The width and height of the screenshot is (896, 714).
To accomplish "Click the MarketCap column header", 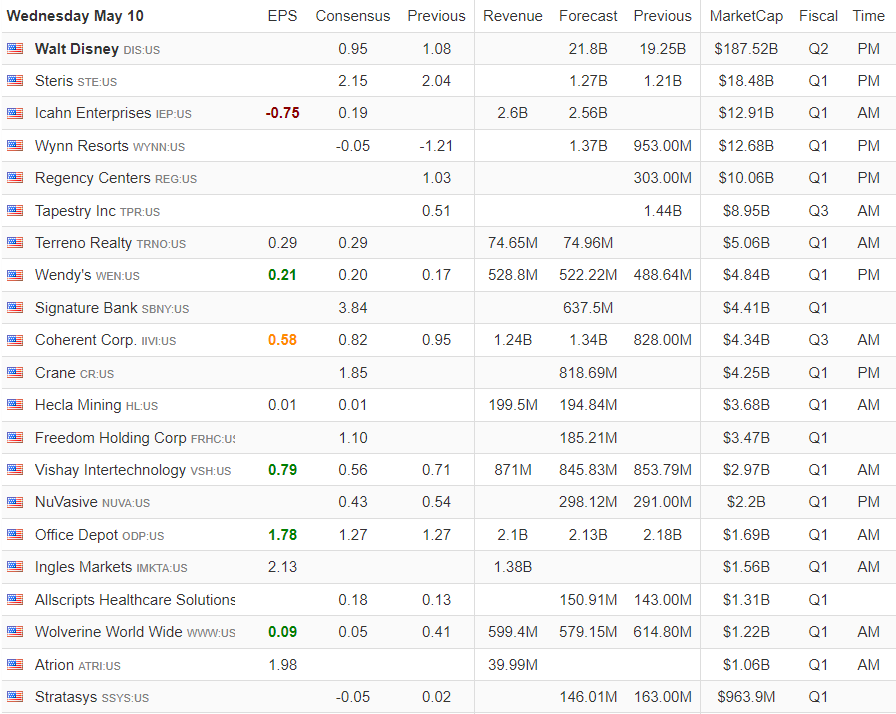I will click(x=746, y=16).
